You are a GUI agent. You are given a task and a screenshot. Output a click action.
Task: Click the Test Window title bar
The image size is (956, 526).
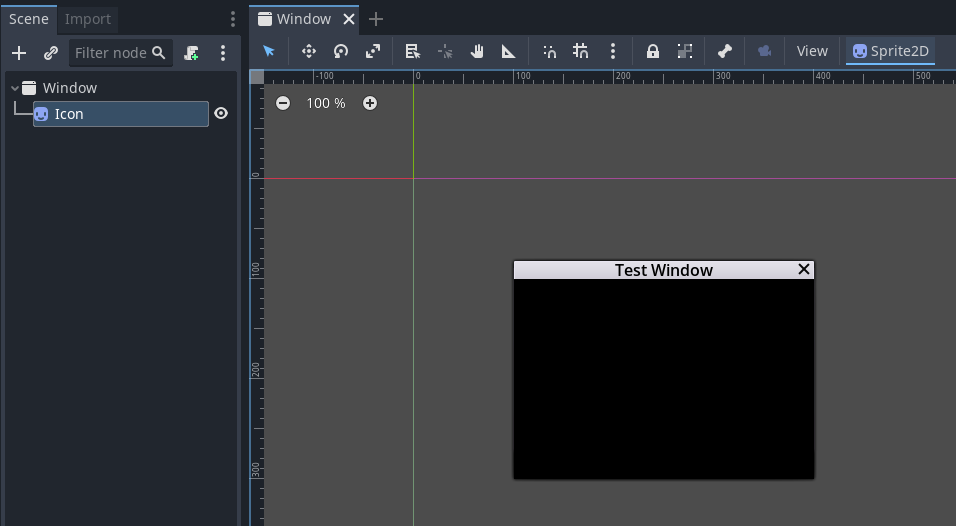tap(663, 270)
